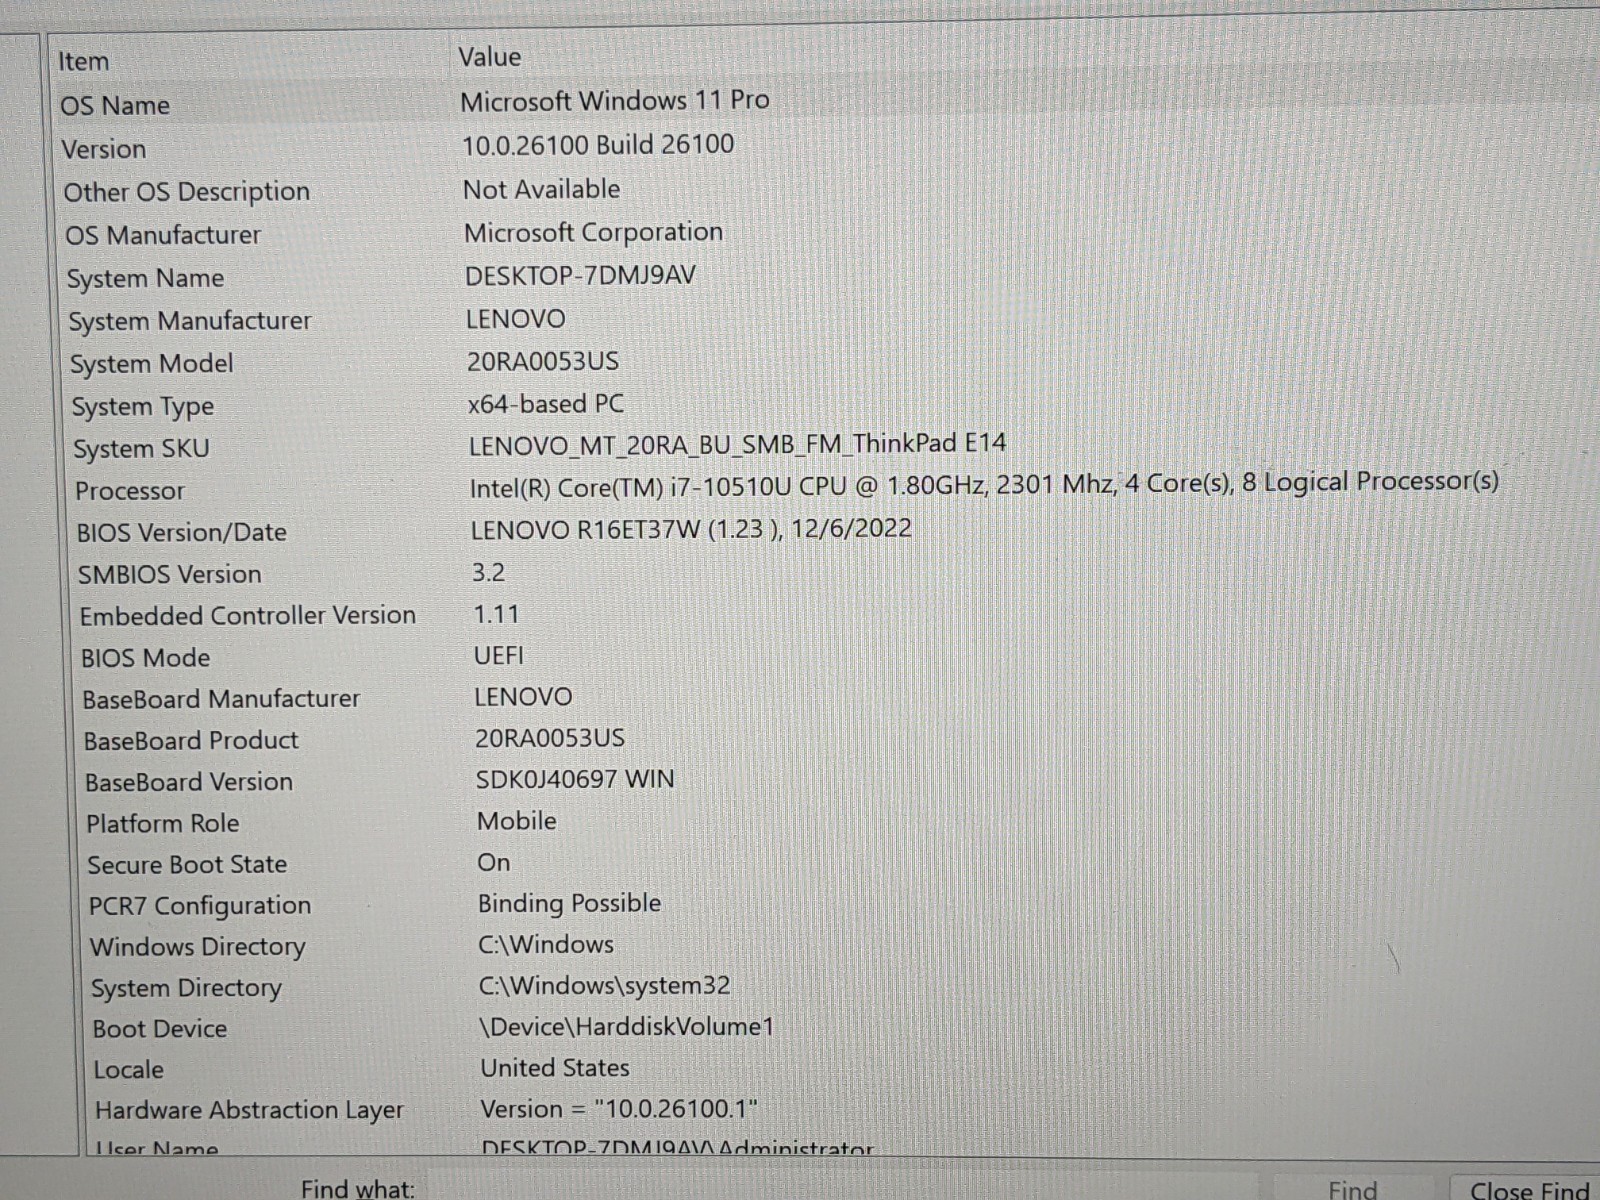The width and height of the screenshot is (1600, 1200).
Task: Click Platform Role value Mobile
Action: [517, 821]
